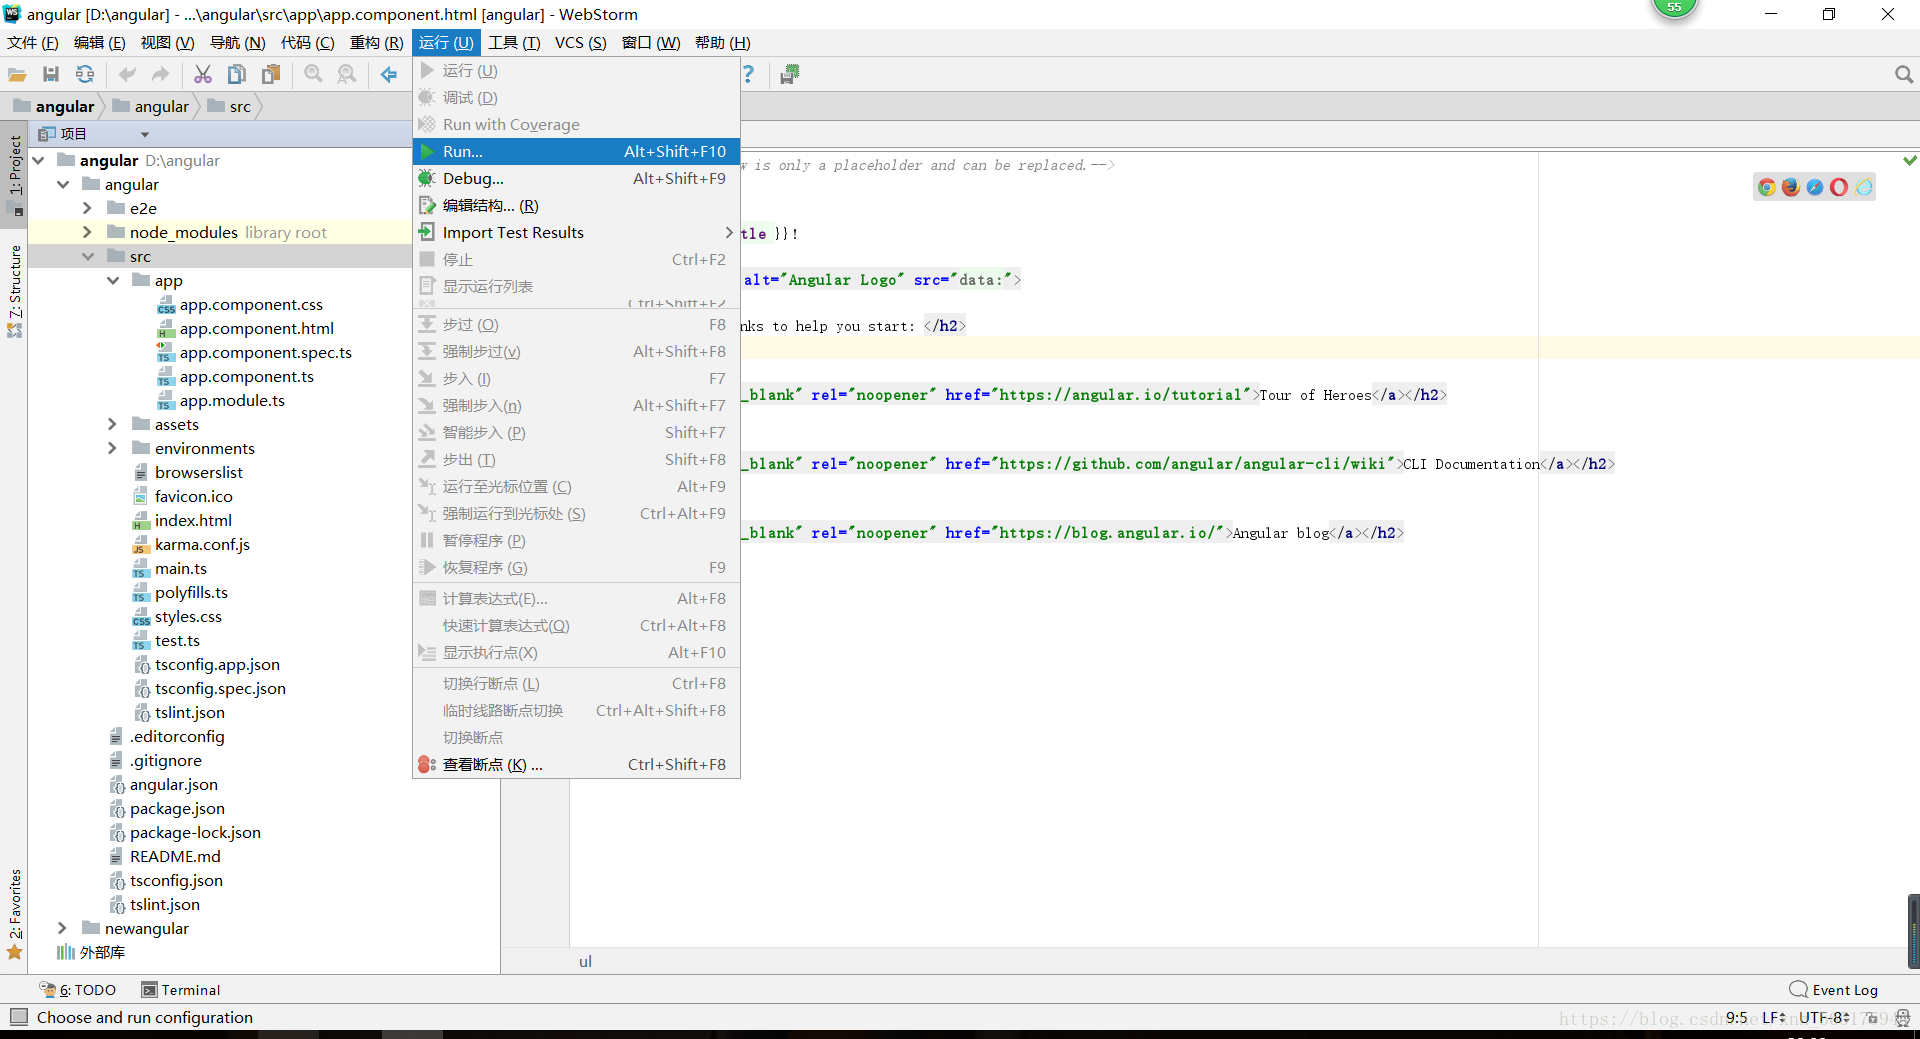
Task: Click the Back navigation arrow icon
Action: (389, 74)
